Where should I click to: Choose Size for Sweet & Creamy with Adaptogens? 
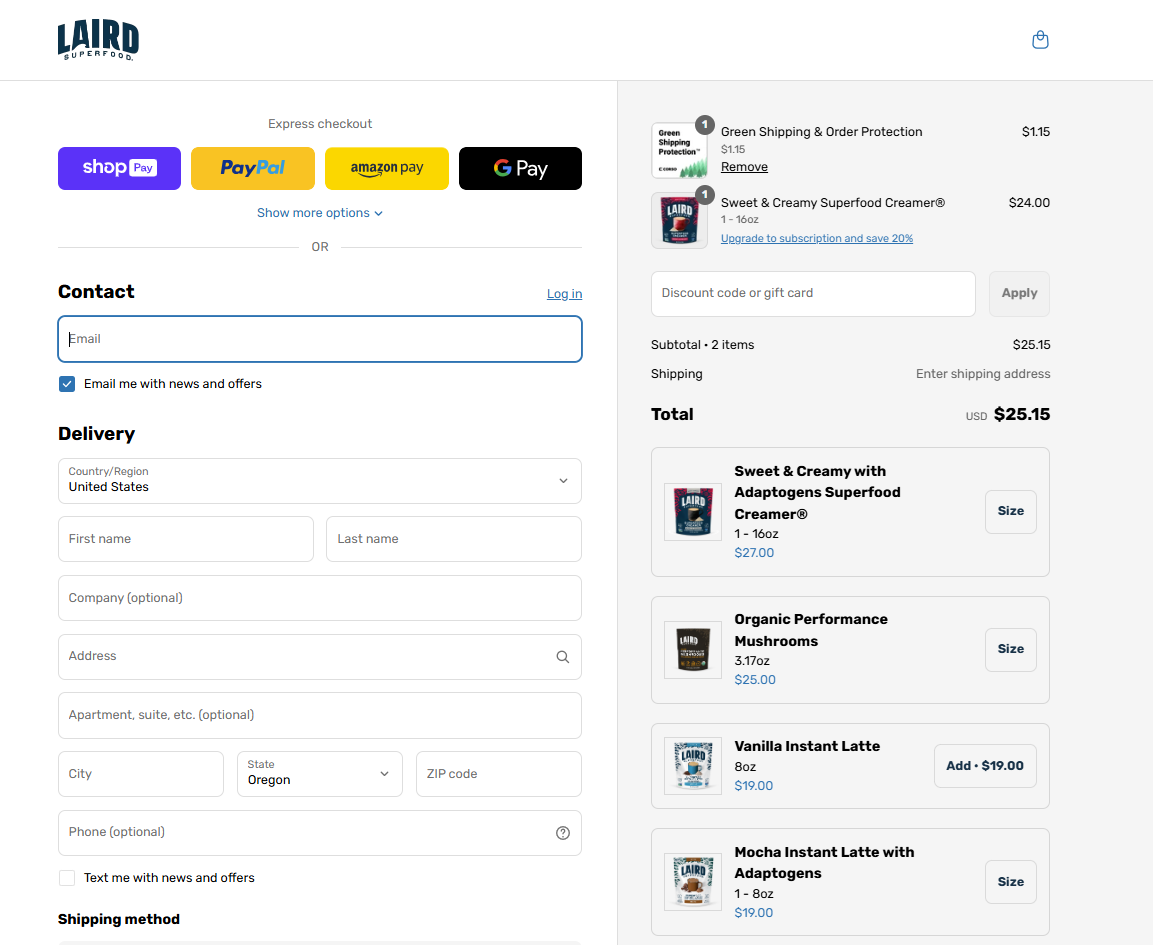click(x=1010, y=511)
